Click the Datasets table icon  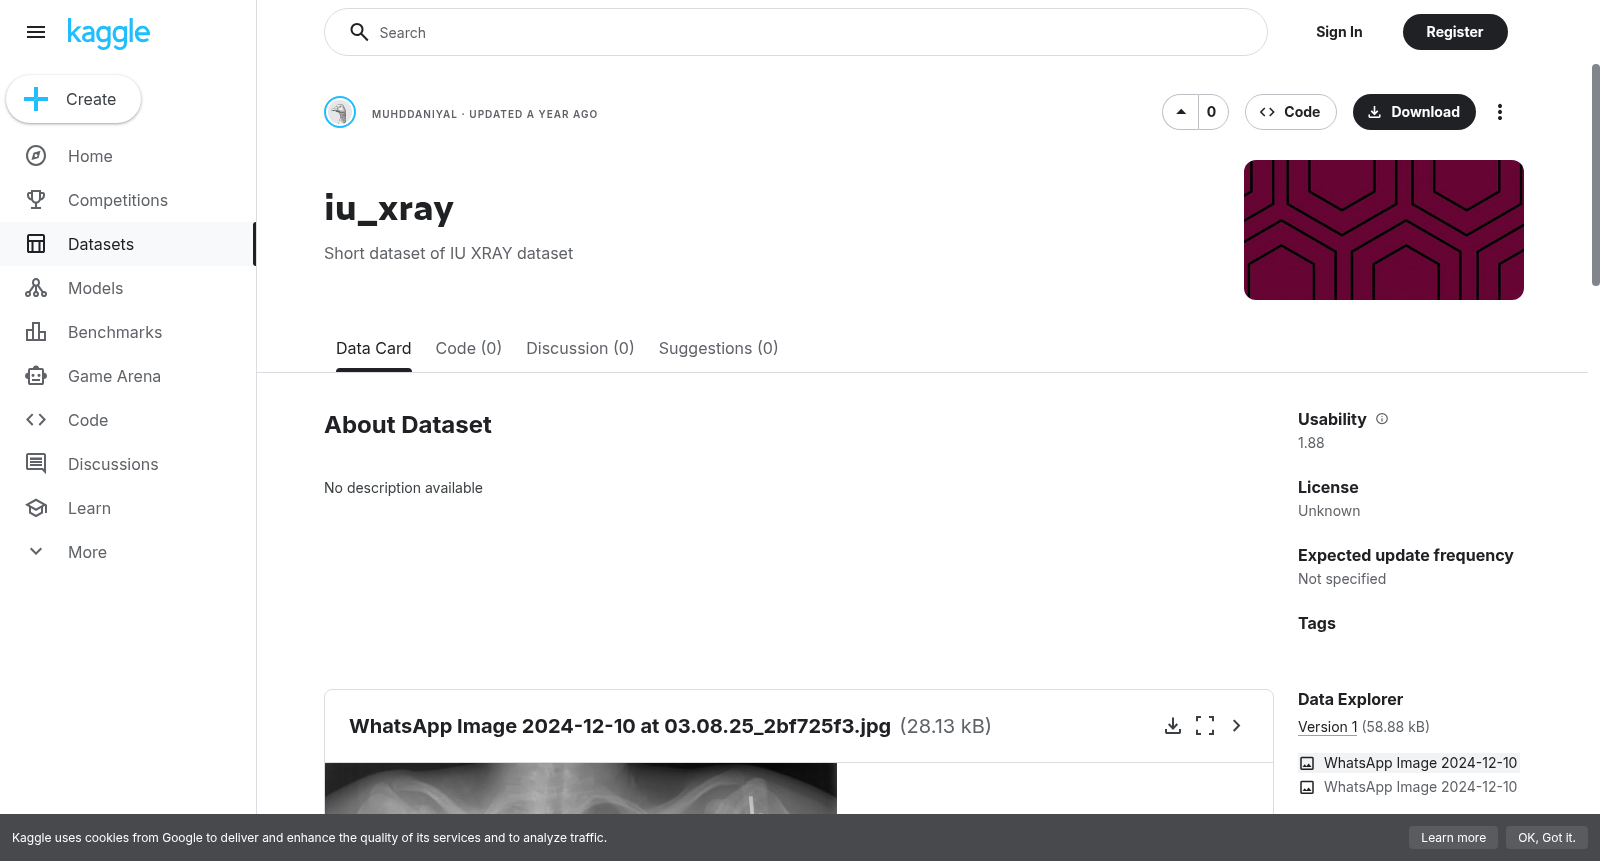click(x=36, y=244)
